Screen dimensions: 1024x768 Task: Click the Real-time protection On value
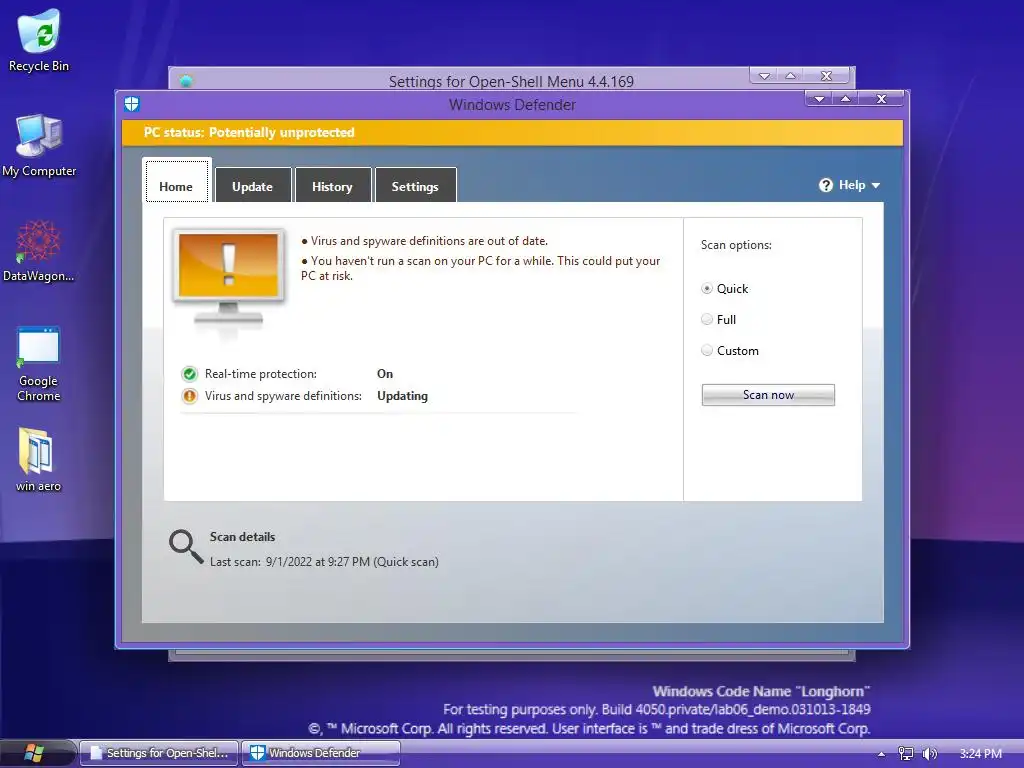(385, 374)
